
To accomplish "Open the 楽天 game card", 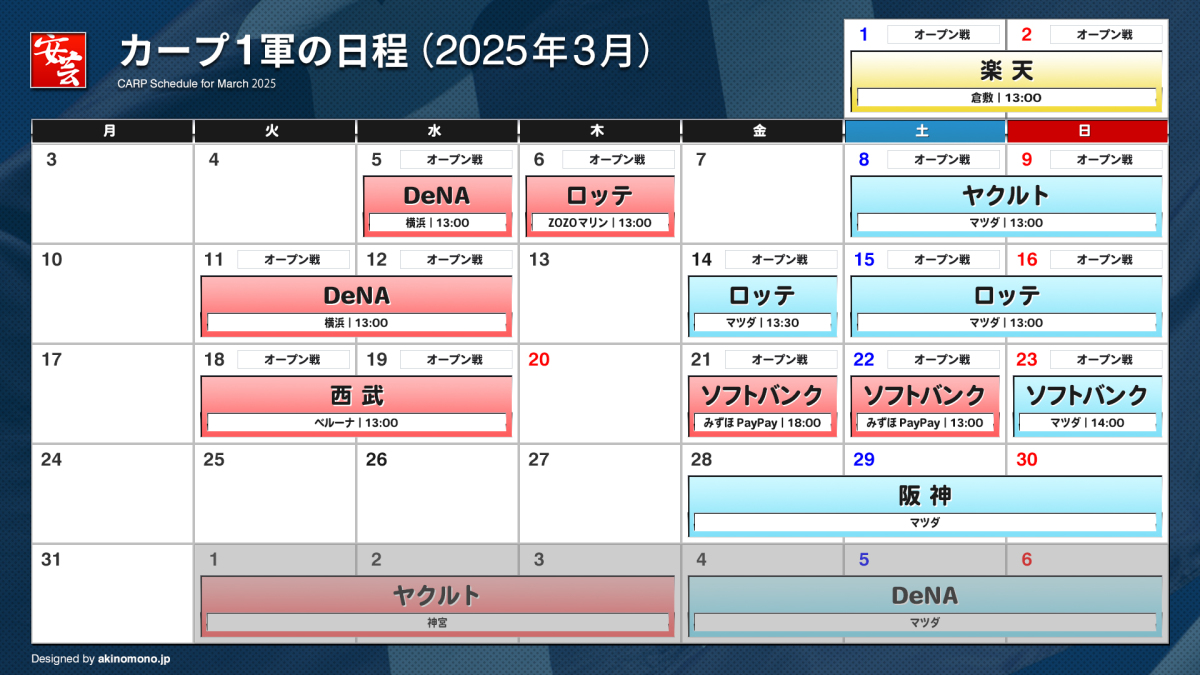I will 1006,80.
